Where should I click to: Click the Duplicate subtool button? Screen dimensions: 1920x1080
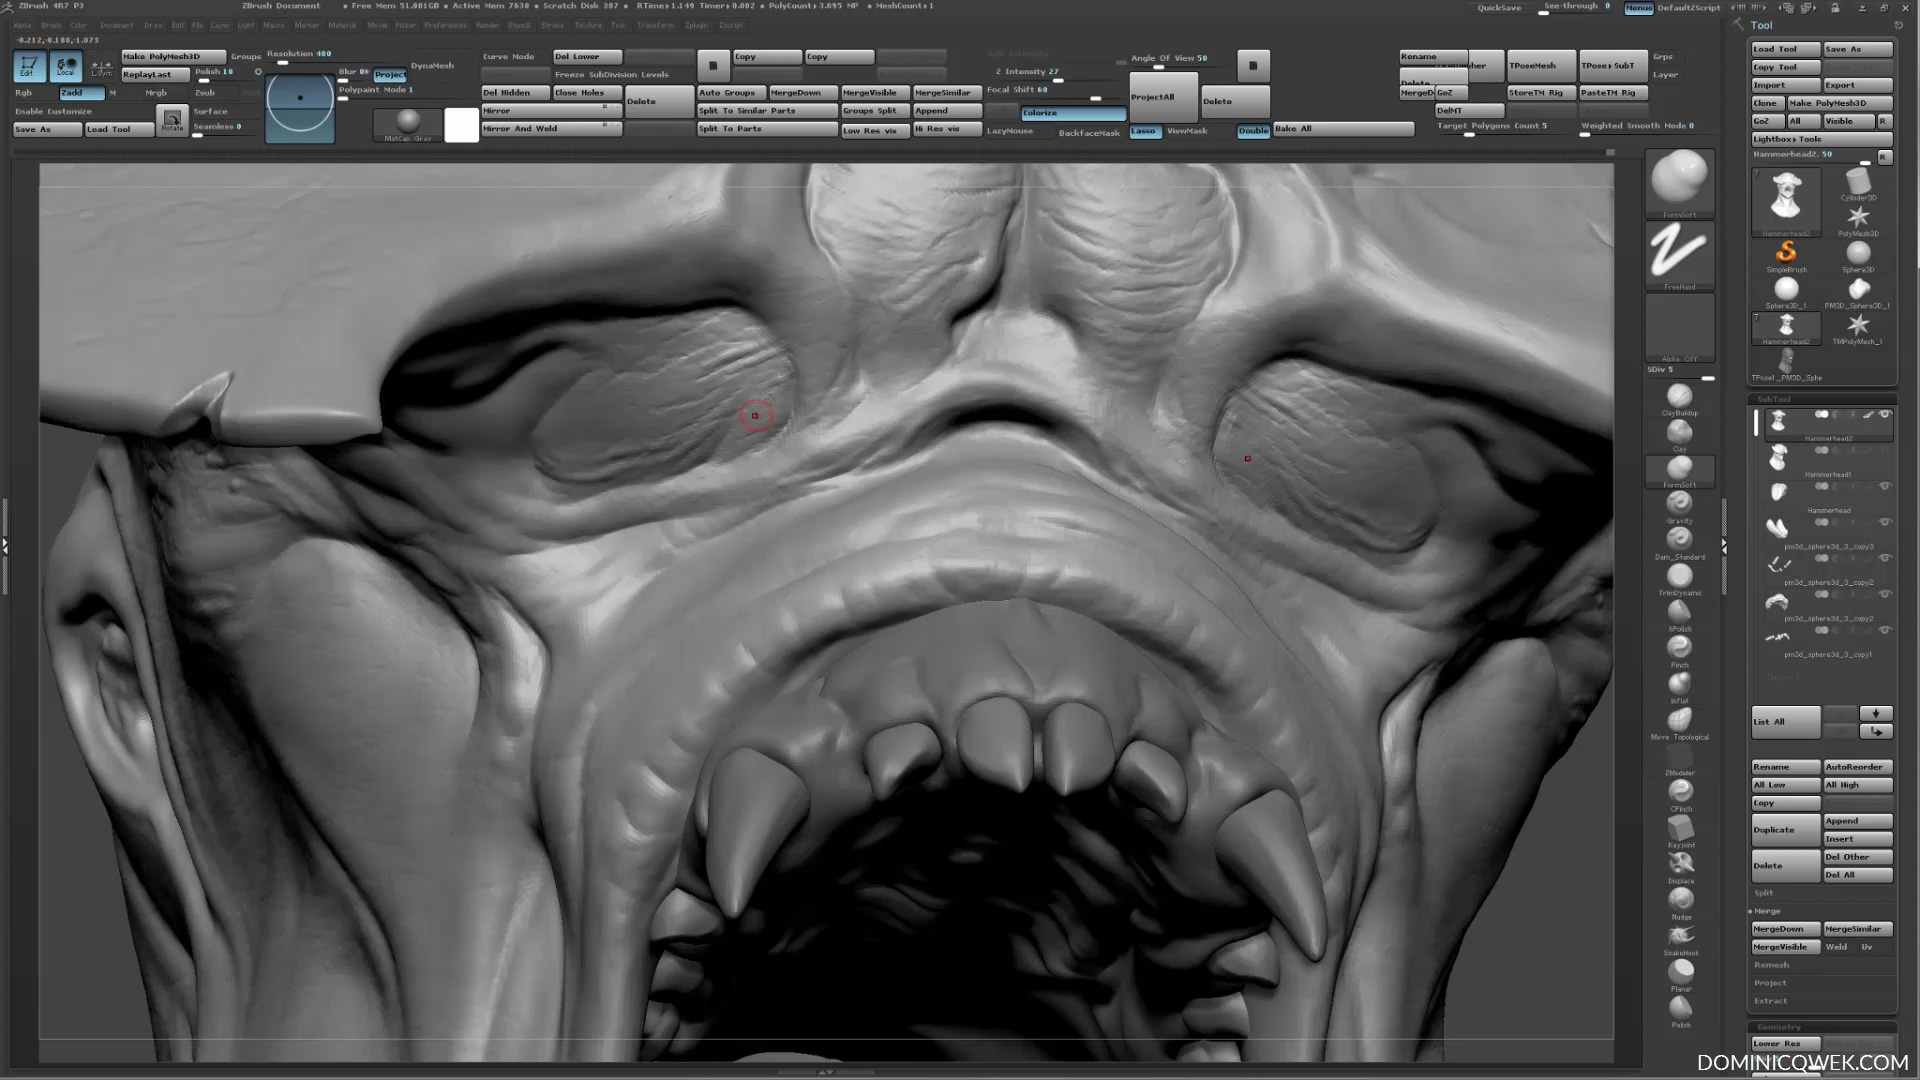[1786, 830]
